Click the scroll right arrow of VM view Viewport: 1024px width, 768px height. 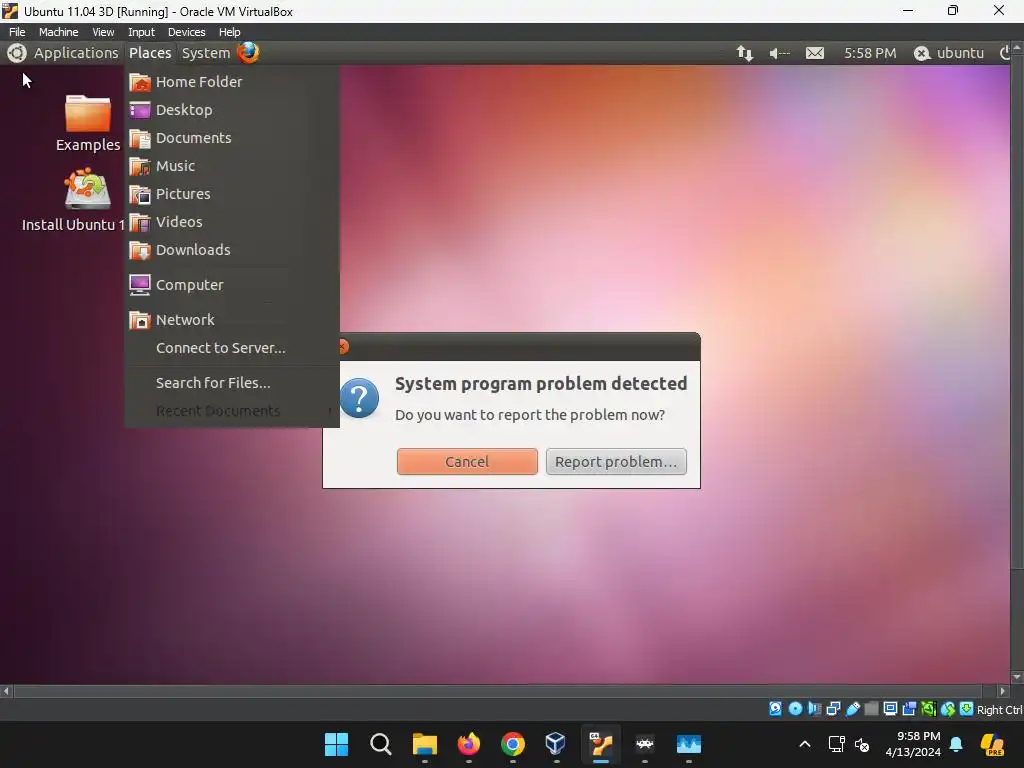(1002, 691)
